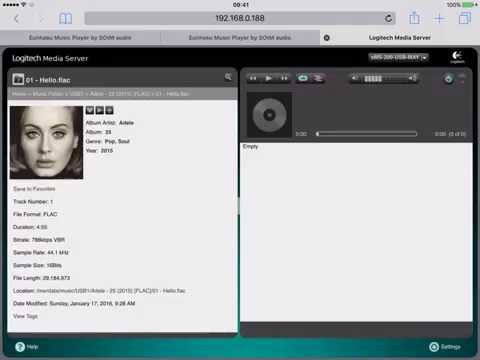
Task: Show all open Safari tabs
Action: point(465,18)
